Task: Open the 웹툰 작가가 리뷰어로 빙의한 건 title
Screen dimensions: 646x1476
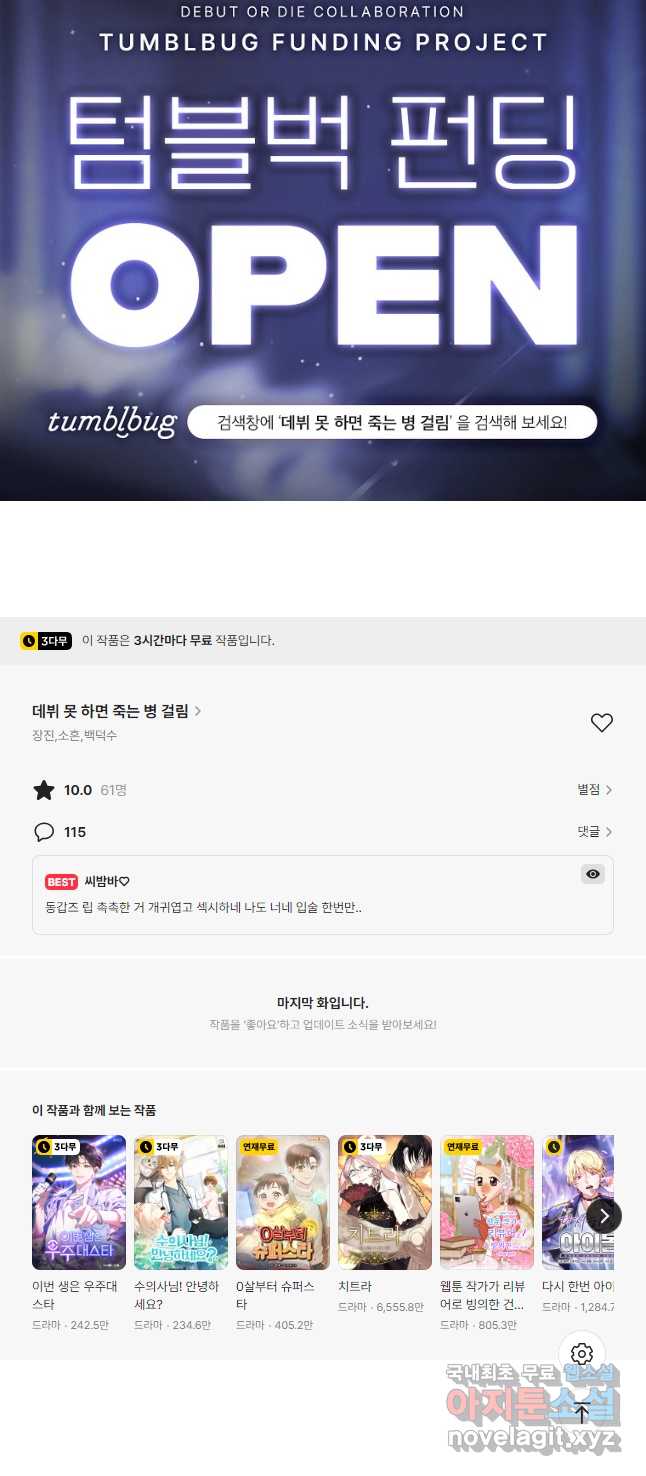Action: (485, 1296)
